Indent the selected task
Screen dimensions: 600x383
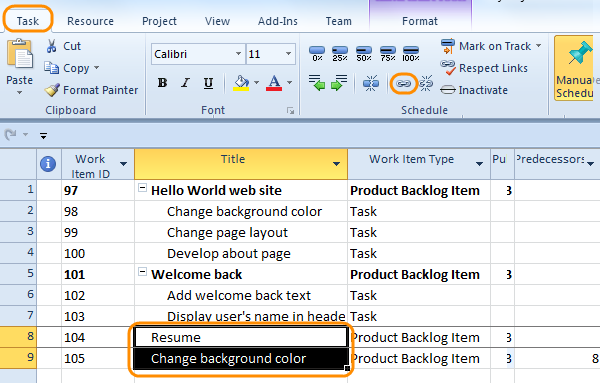click(x=339, y=83)
